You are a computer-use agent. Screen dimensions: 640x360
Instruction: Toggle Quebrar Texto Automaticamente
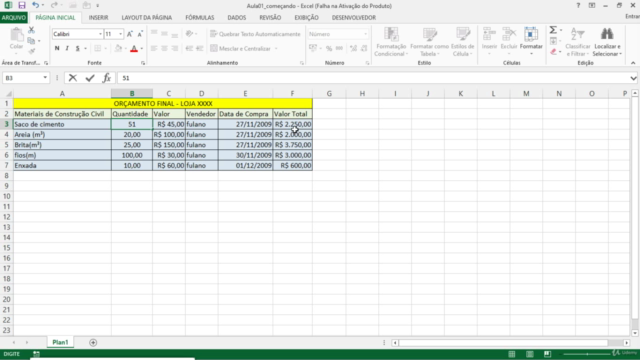[x=255, y=34]
